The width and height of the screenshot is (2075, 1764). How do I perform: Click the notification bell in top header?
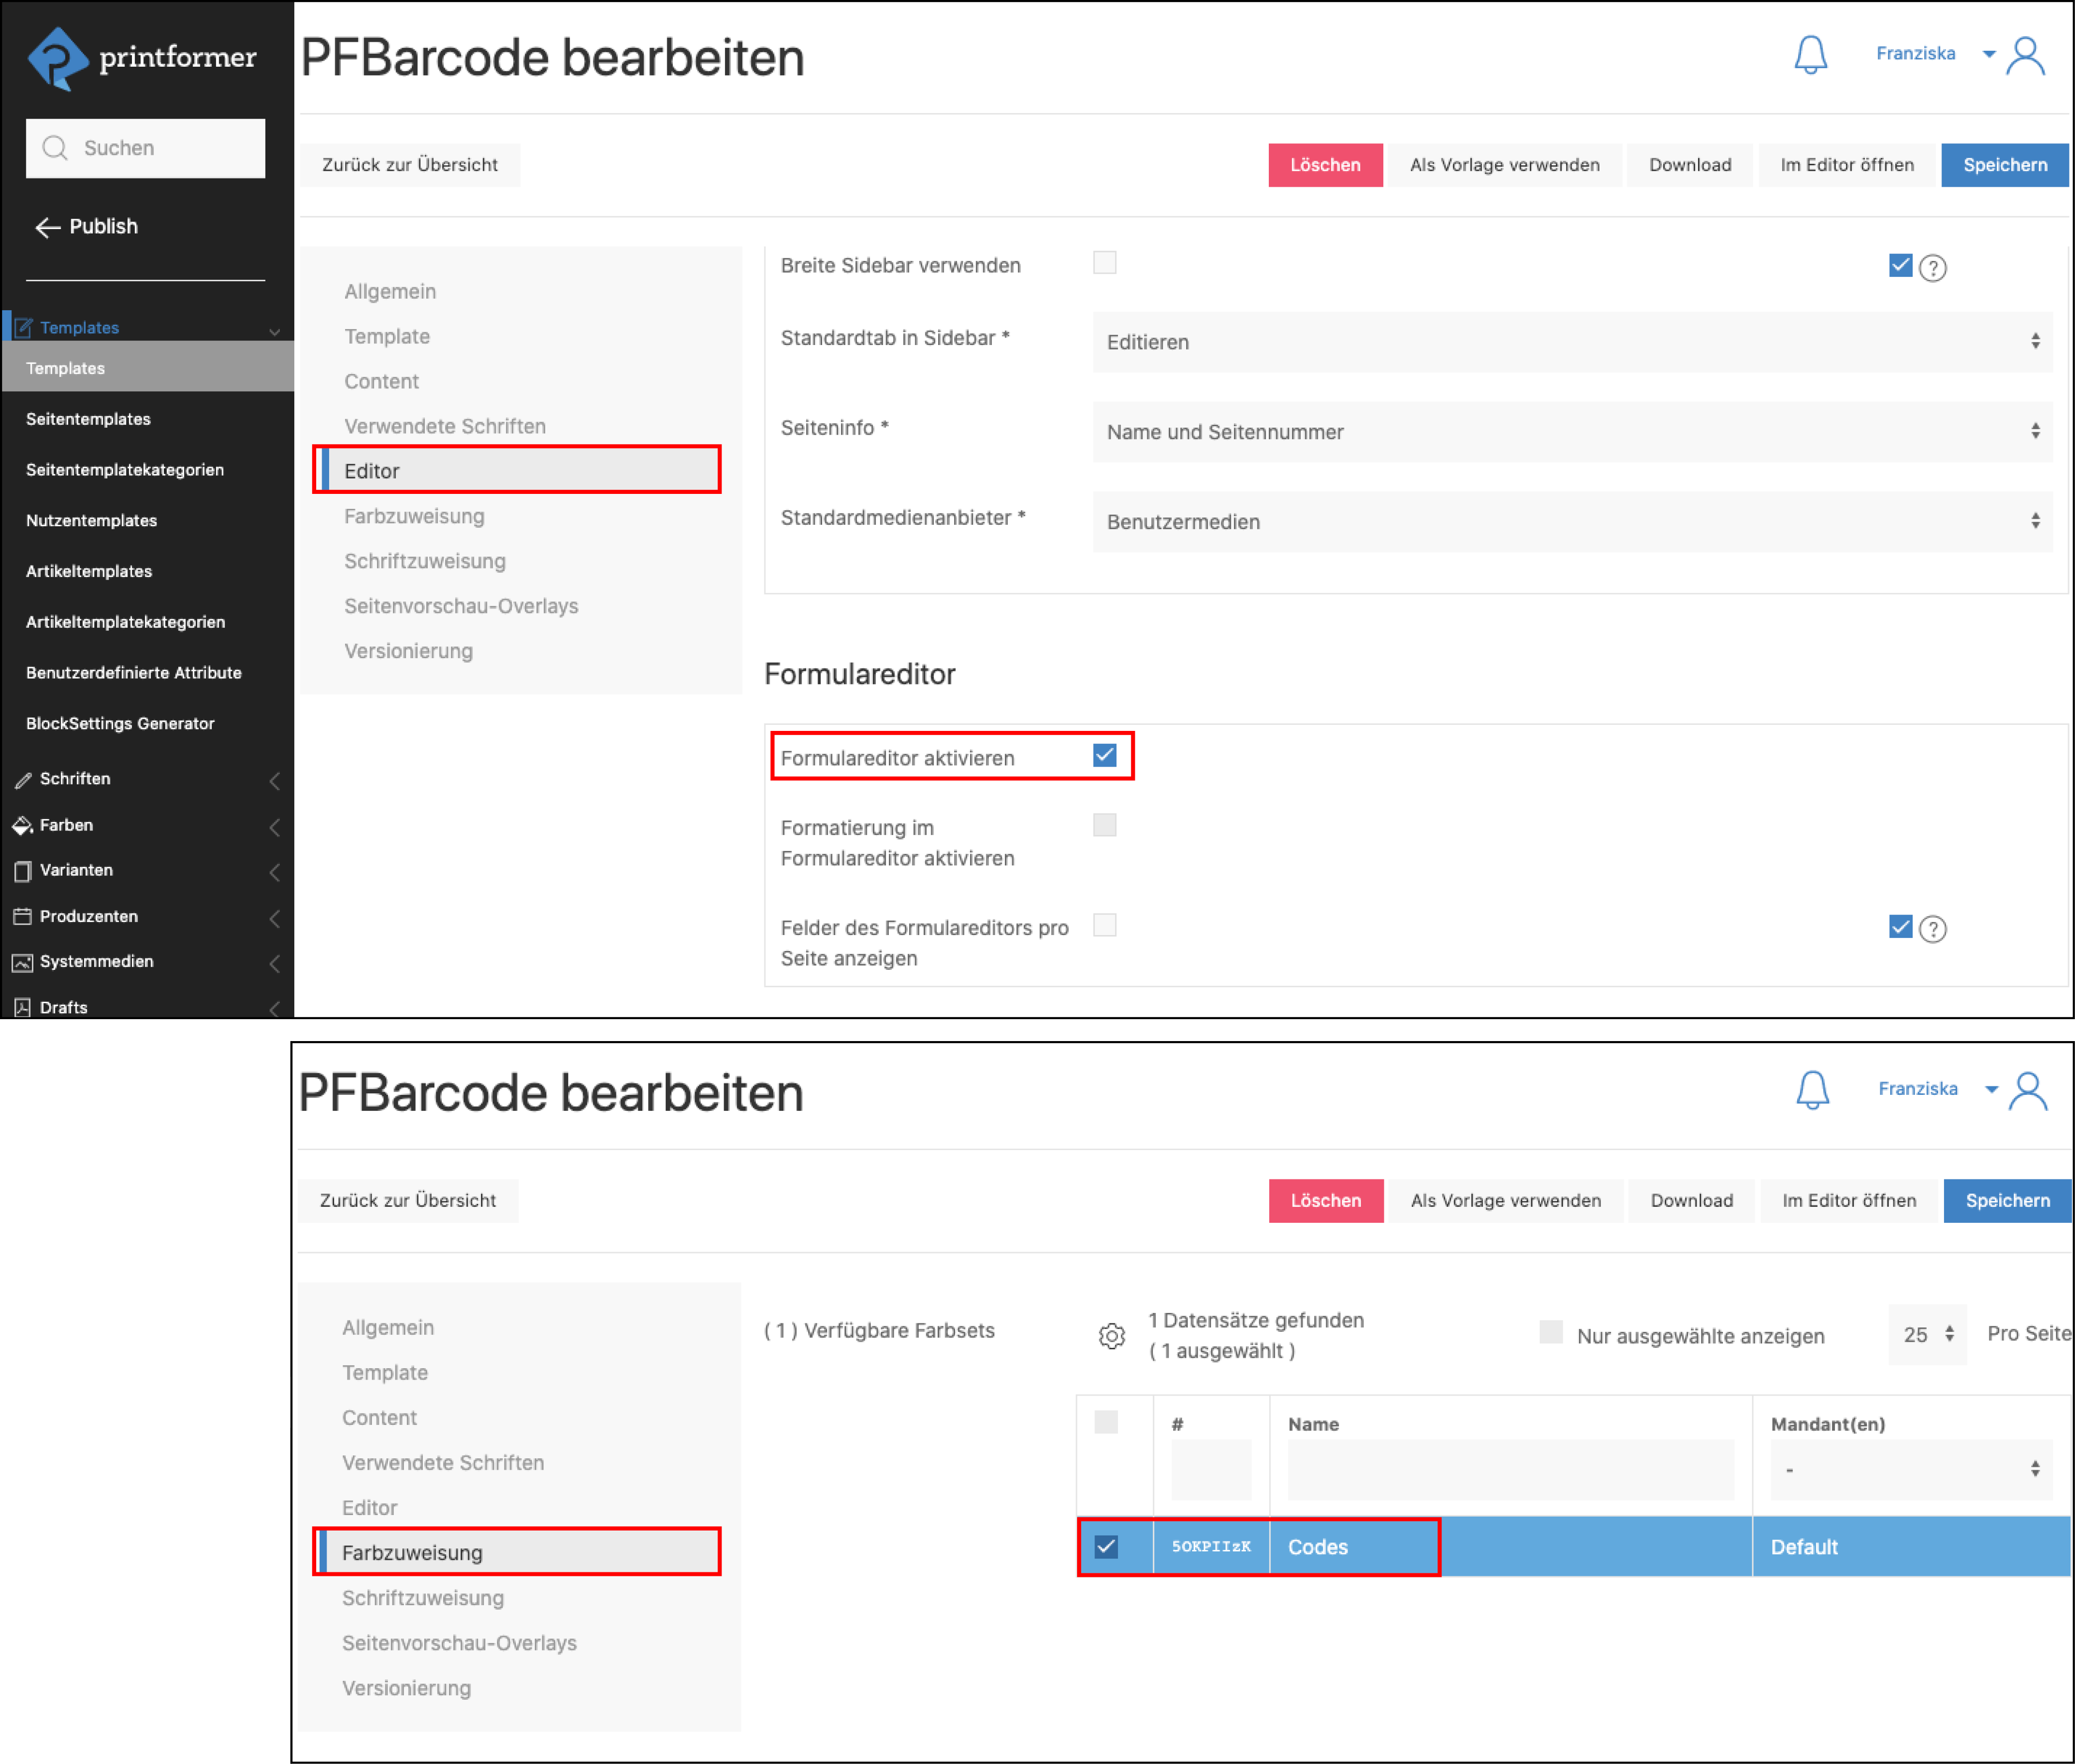point(1810,54)
